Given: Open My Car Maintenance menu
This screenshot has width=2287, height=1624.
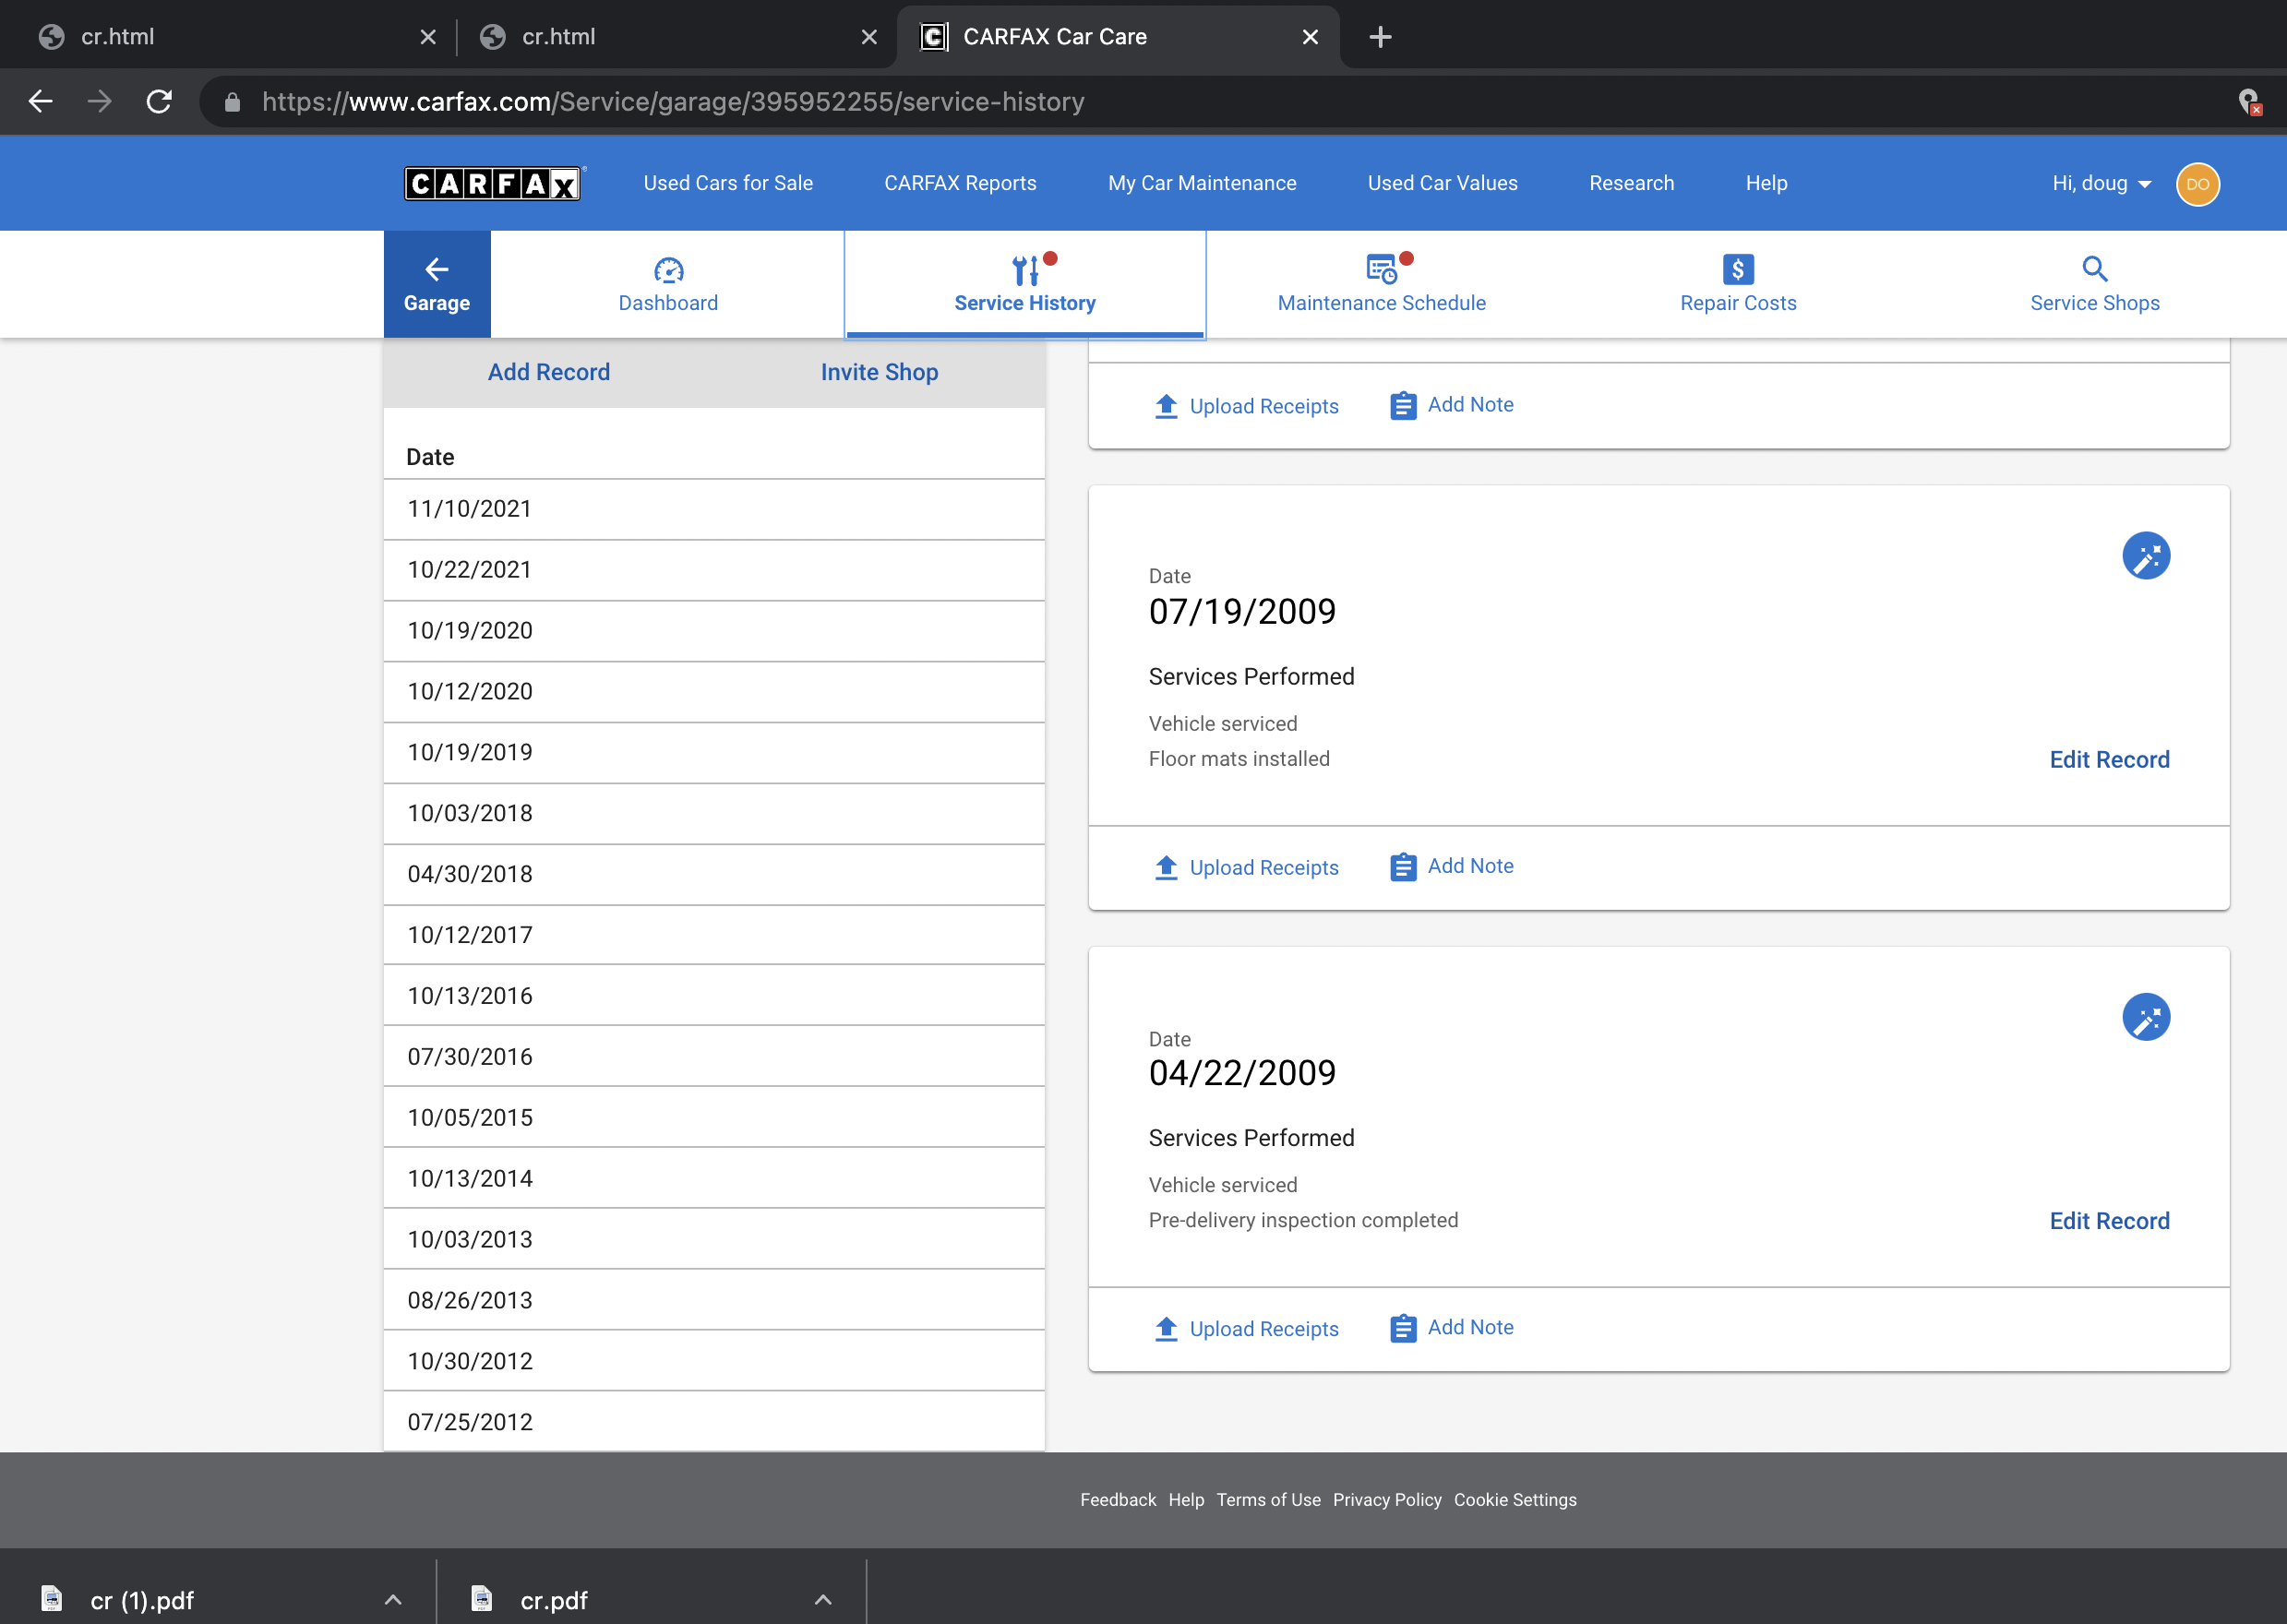Looking at the screenshot, I should pyautogui.click(x=1202, y=184).
